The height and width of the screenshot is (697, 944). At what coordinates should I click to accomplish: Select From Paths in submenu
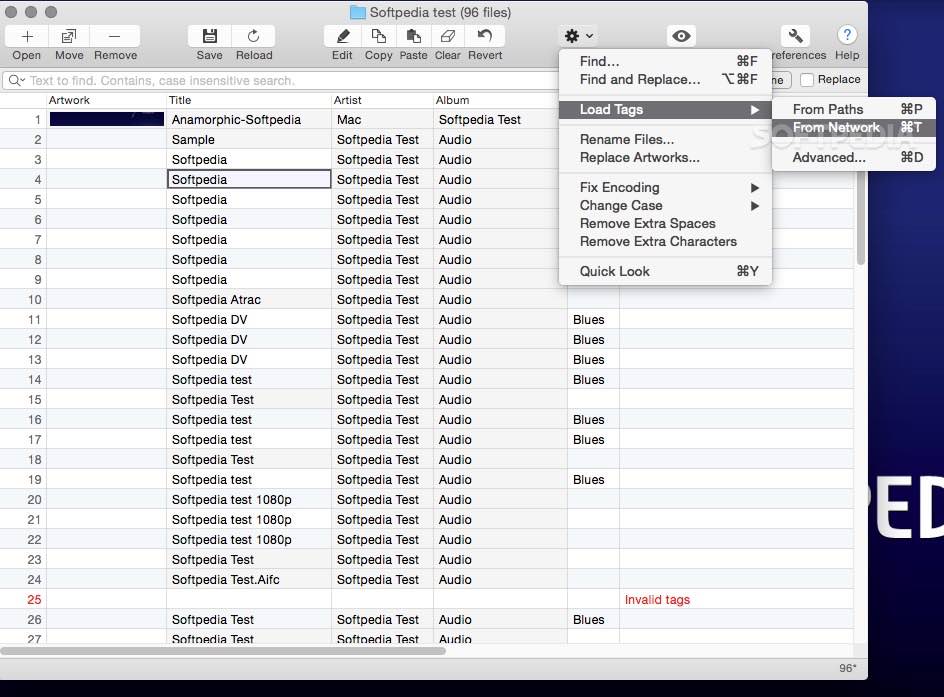(854, 110)
